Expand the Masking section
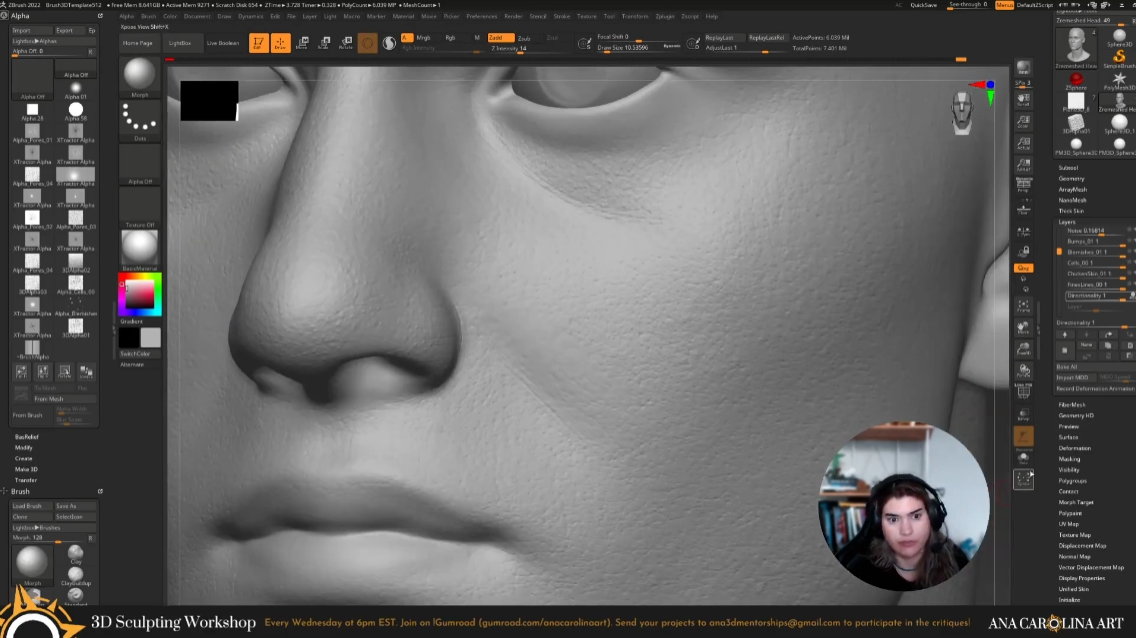Screen dimensions: 1136x638 coord(1069,459)
